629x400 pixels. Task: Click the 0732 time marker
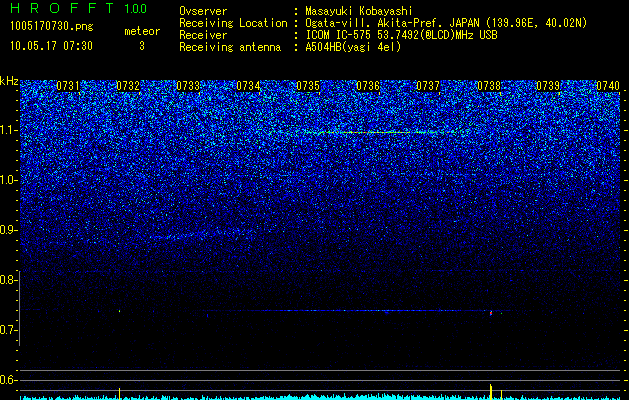point(128,86)
